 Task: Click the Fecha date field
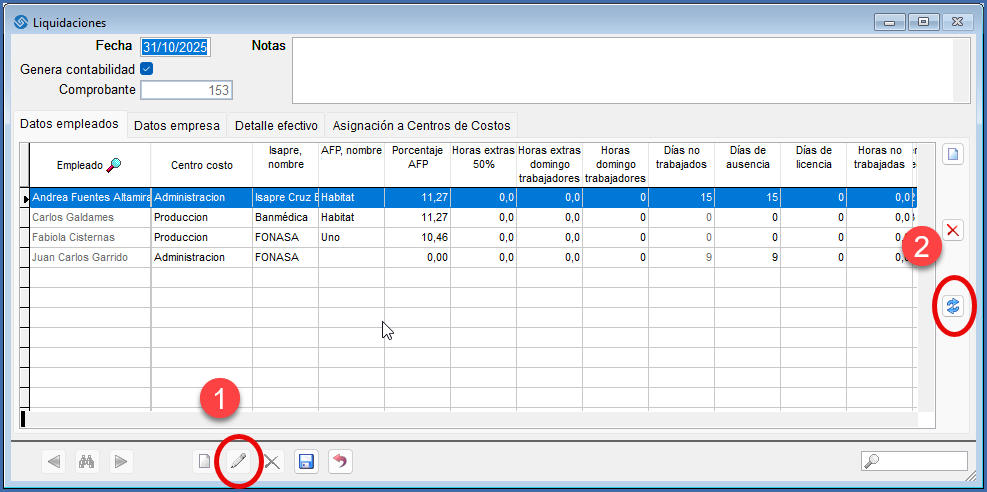coord(176,47)
